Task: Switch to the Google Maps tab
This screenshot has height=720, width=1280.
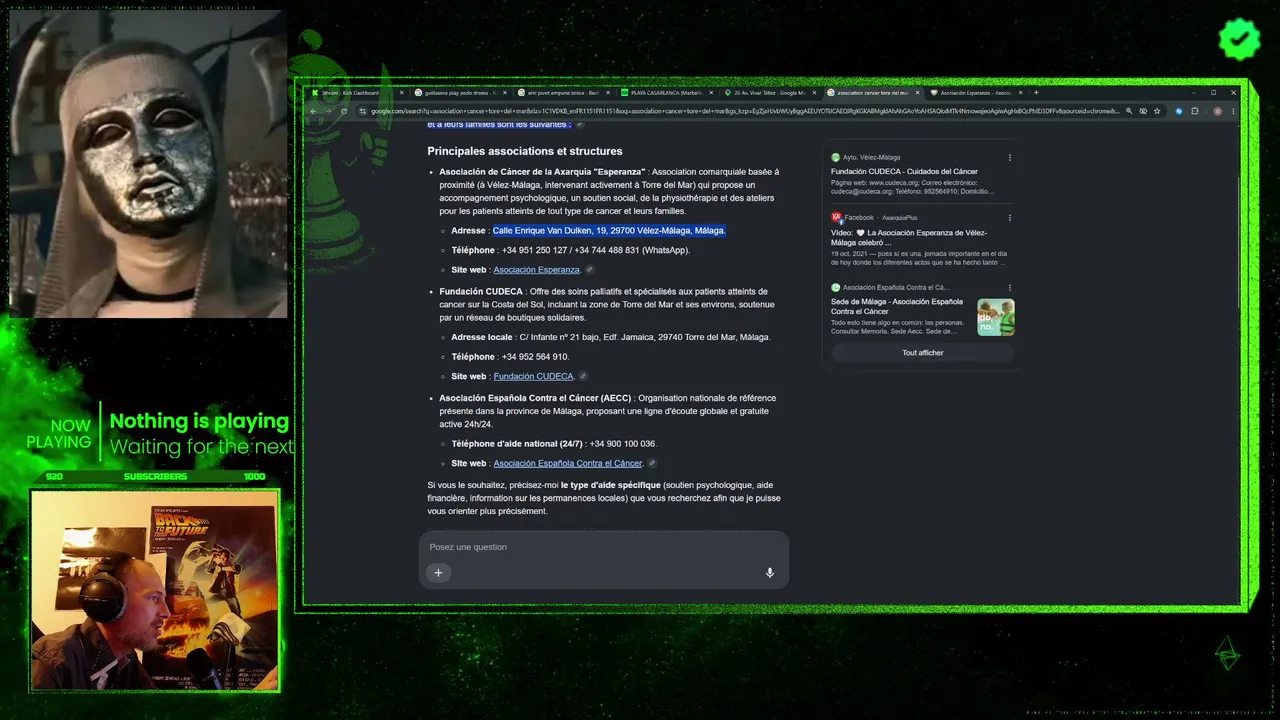Action: (770, 93)
